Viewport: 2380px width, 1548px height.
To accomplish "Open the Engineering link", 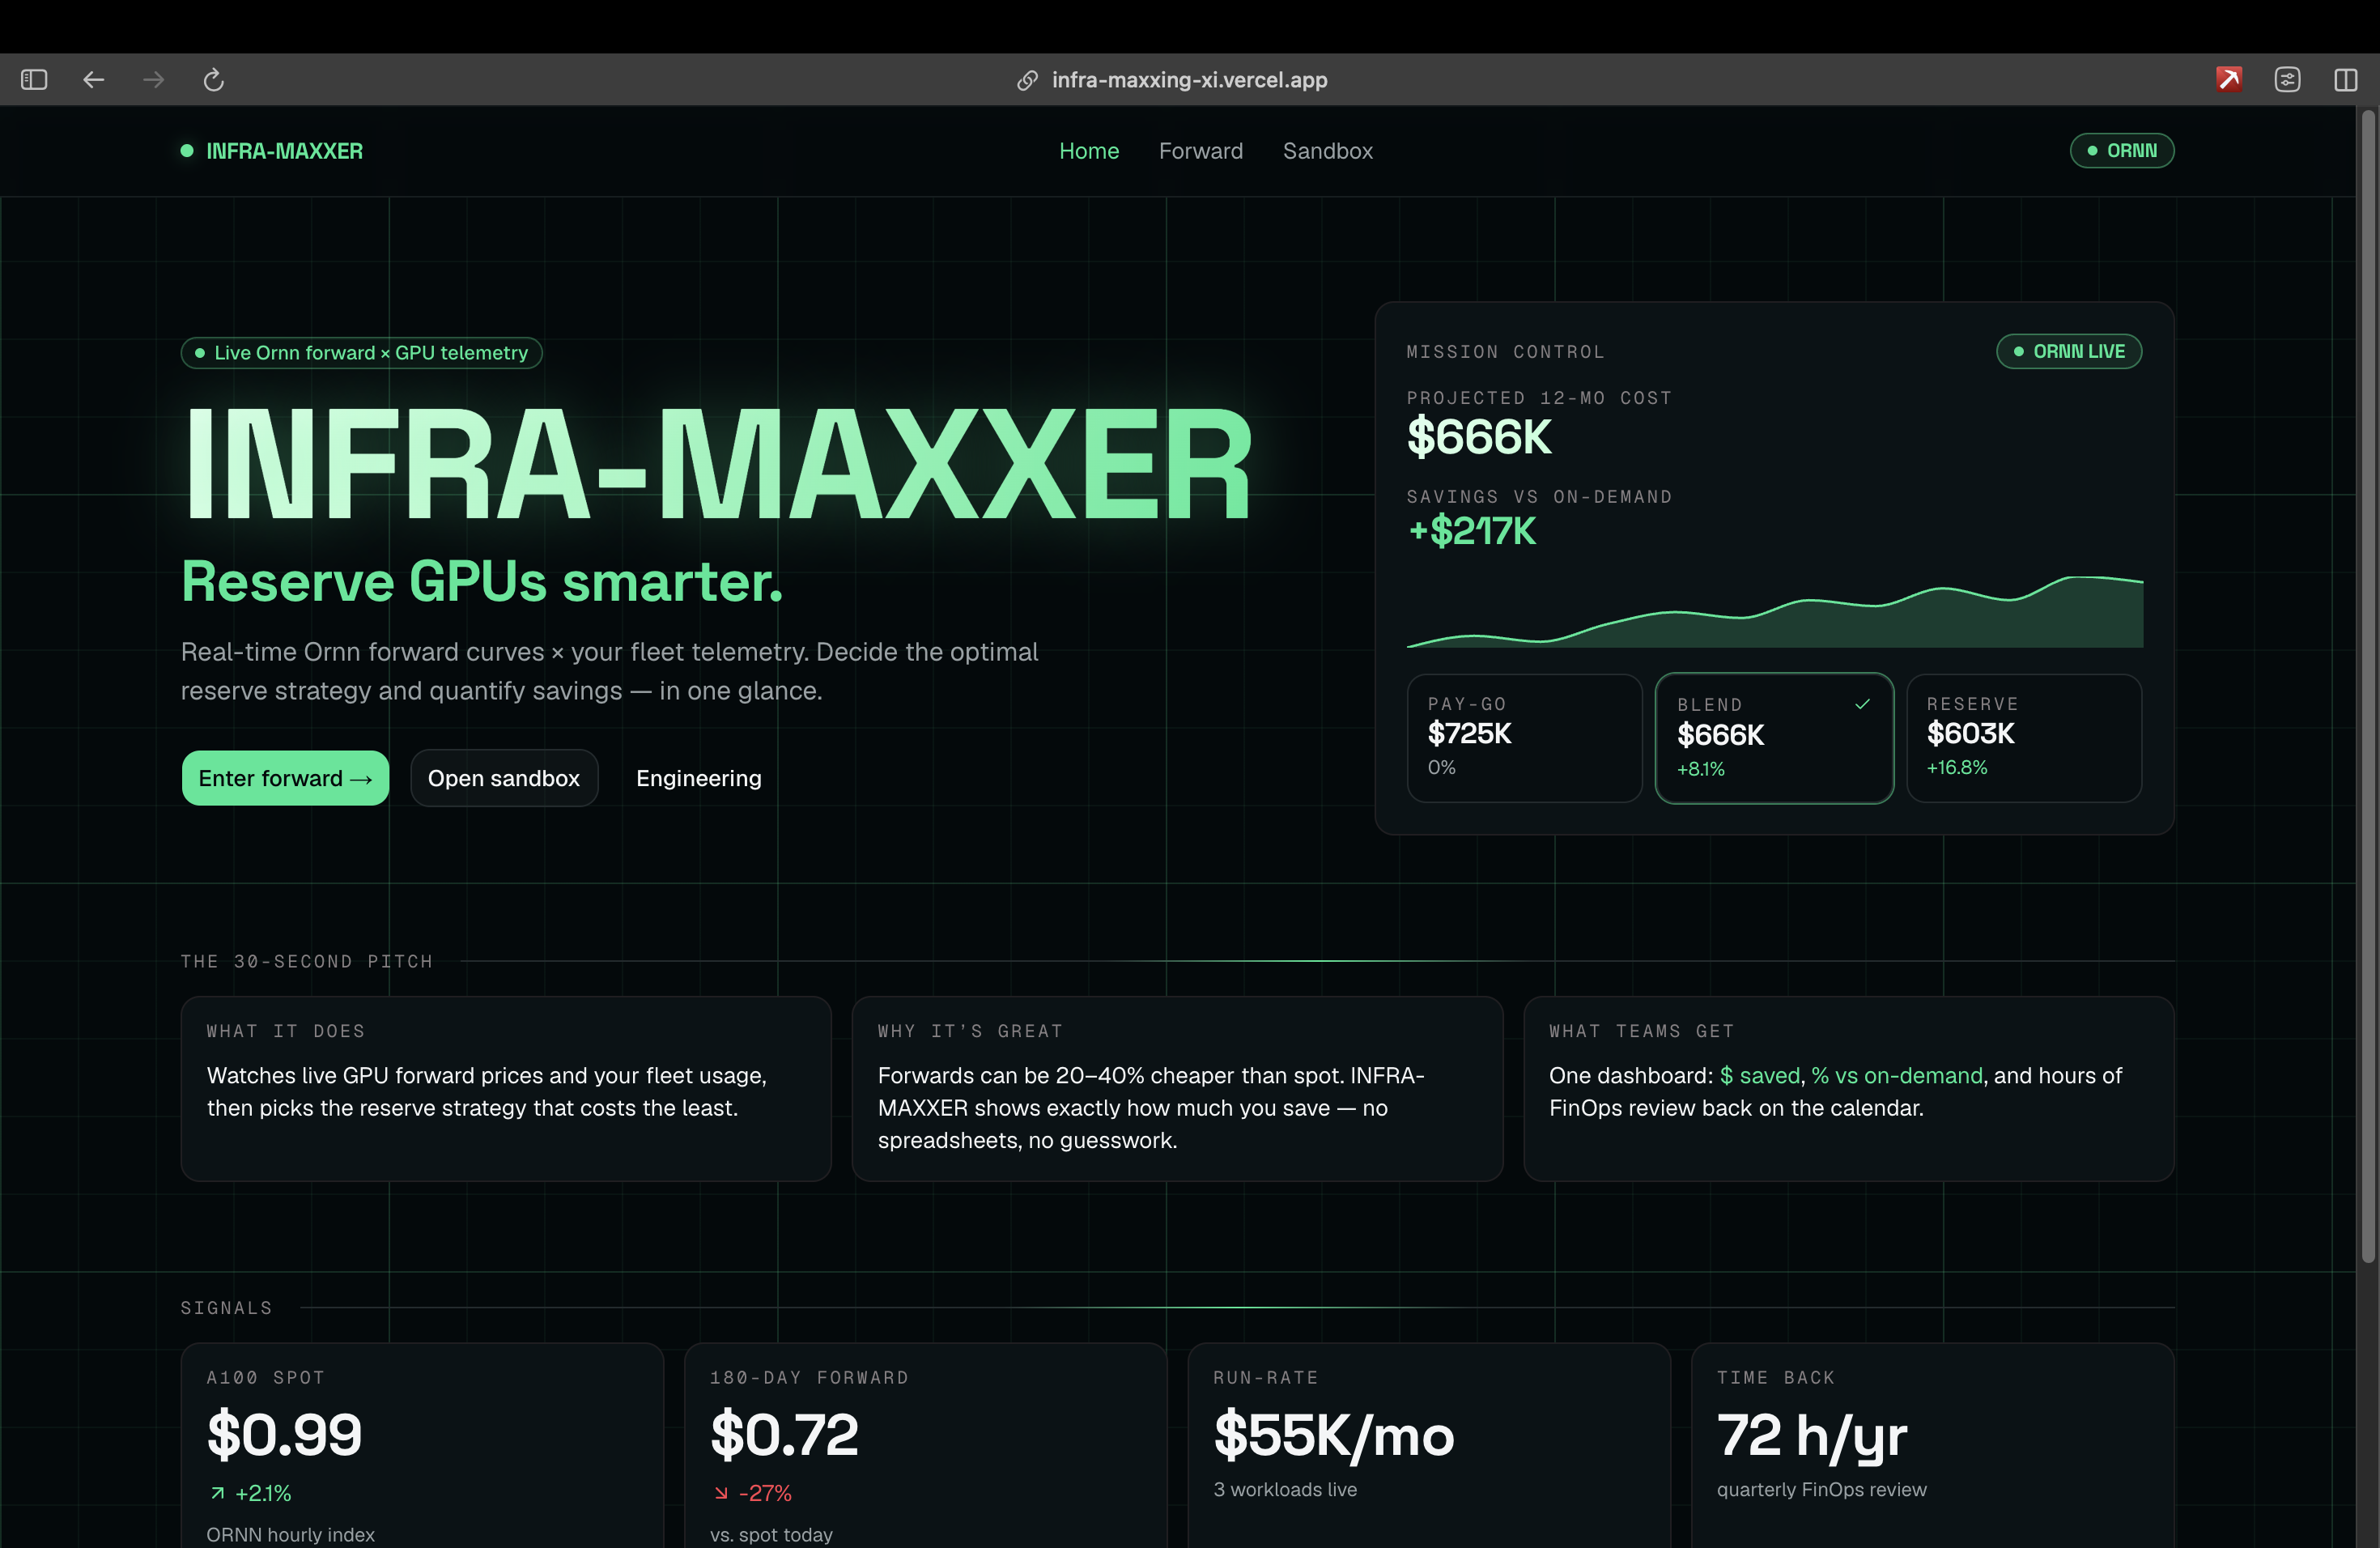I will [699, 778].
